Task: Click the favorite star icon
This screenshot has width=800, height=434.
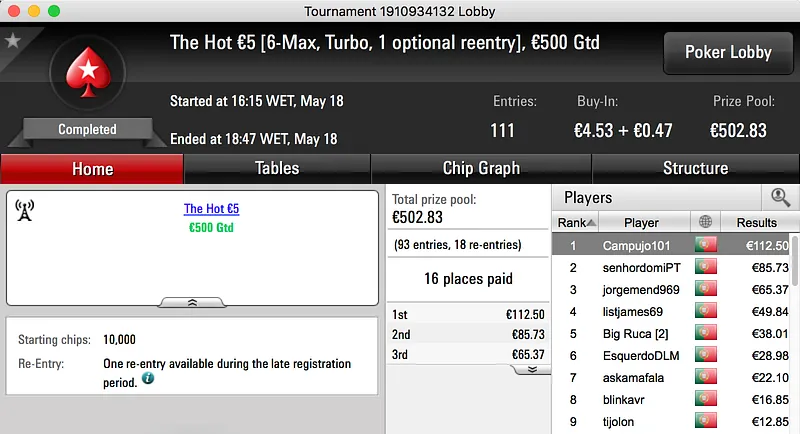Action: [x=13, y=41]
